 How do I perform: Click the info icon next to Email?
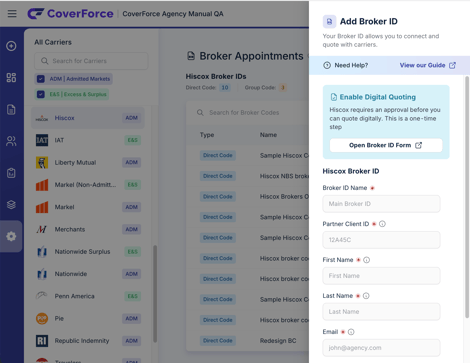pyautogui.click(x=351, y=332)
